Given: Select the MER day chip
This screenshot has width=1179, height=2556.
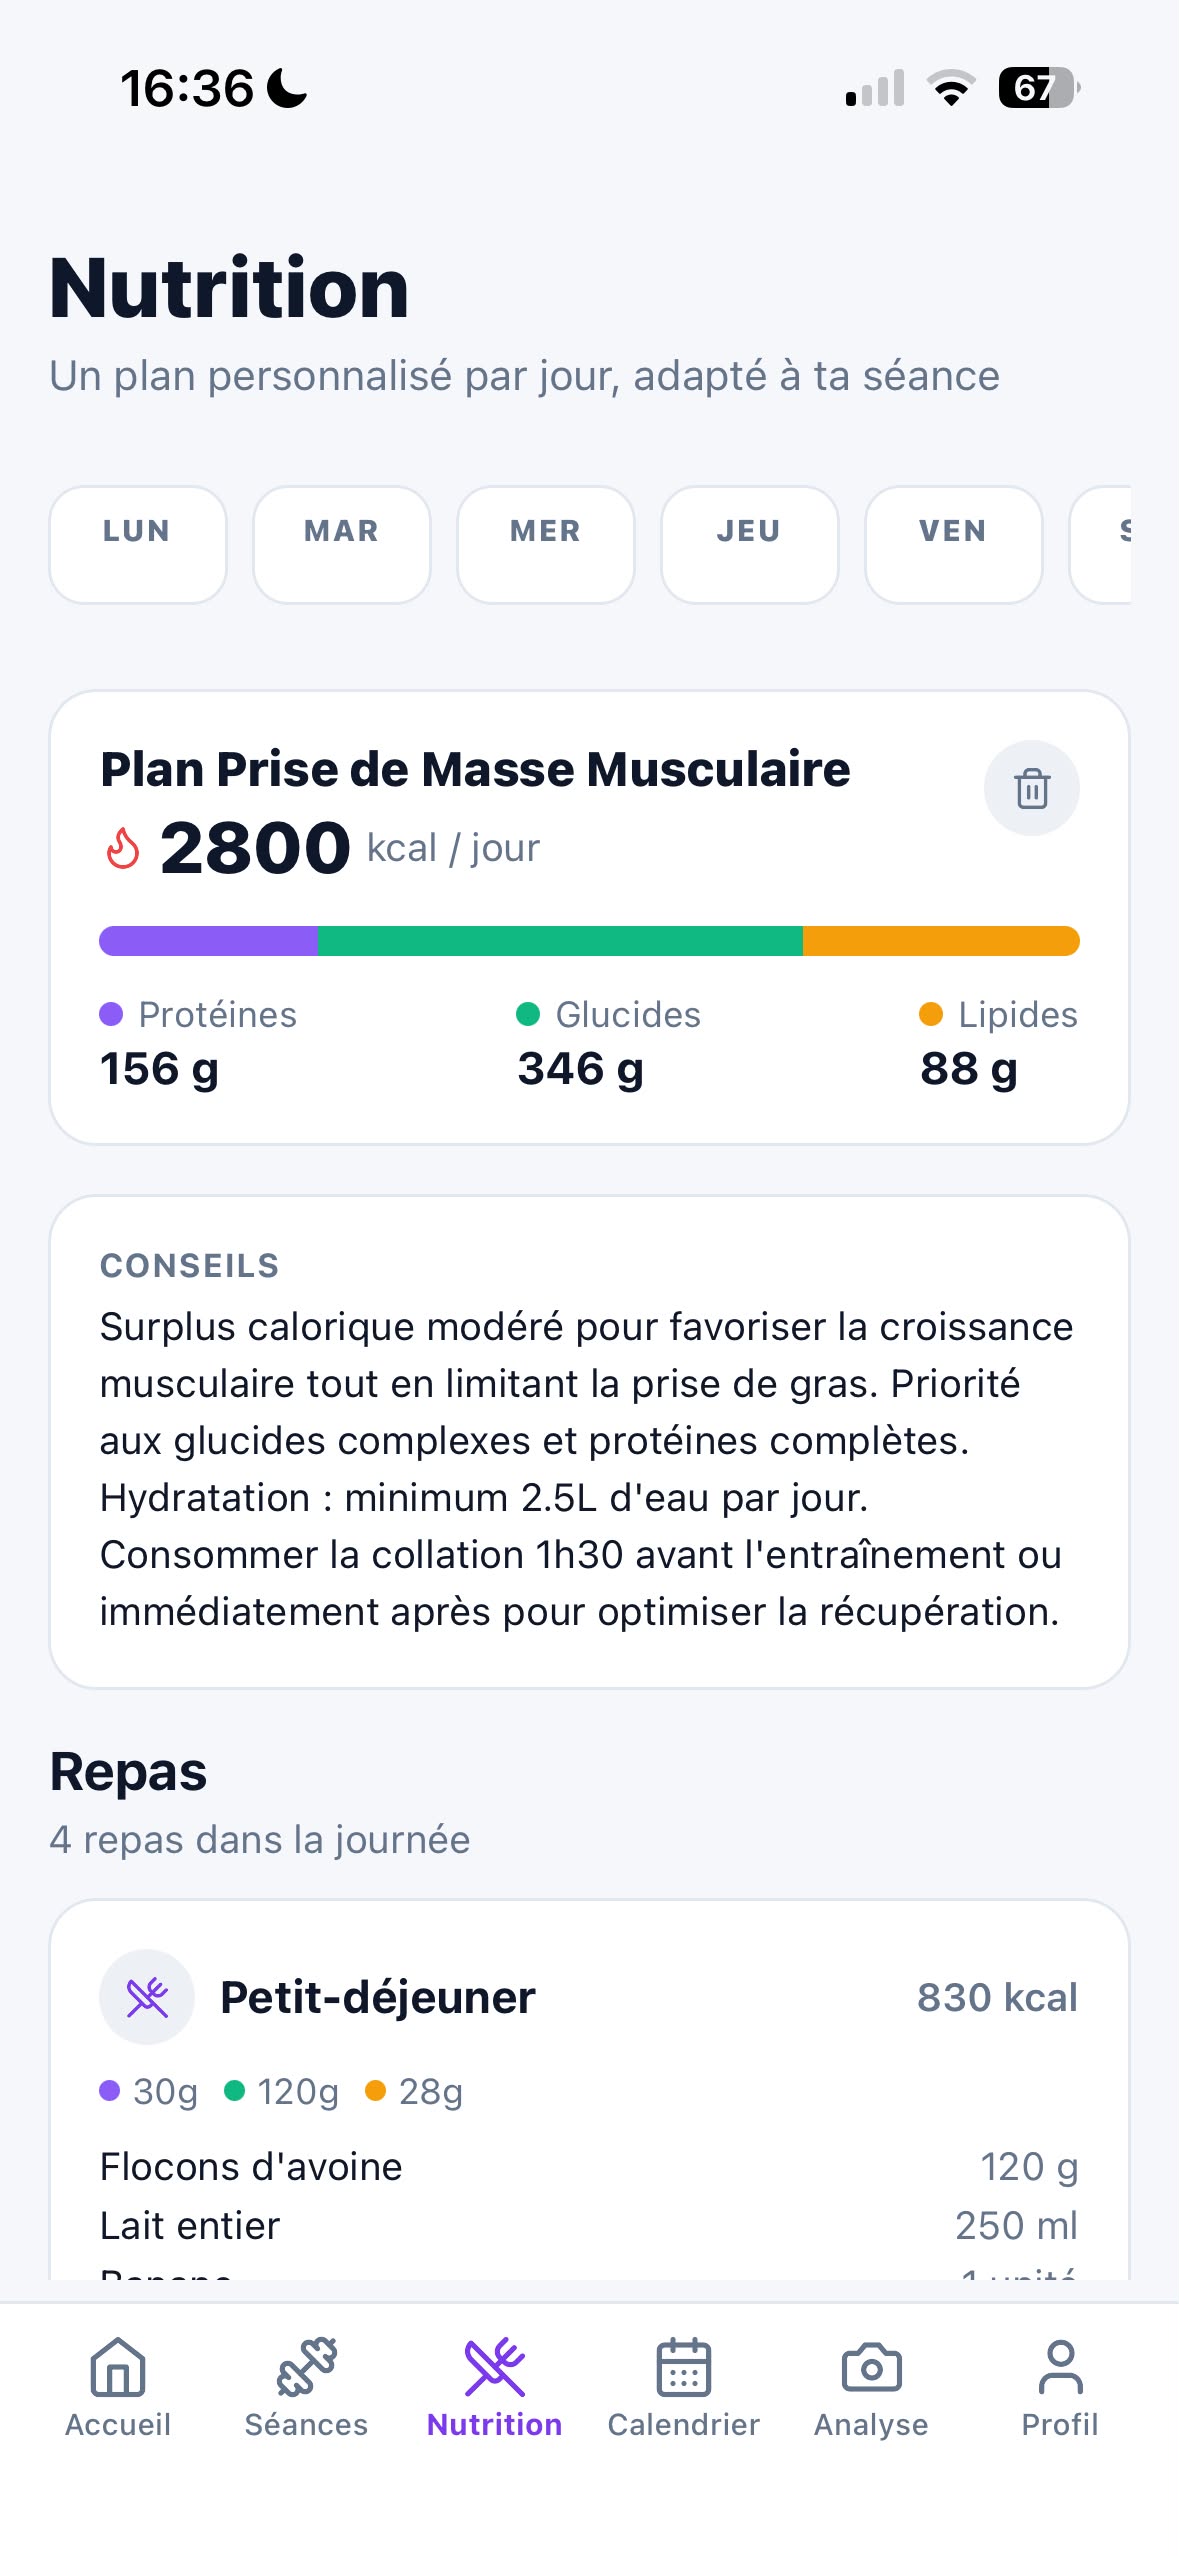Looking at the screenshot, I should point(546,545).
